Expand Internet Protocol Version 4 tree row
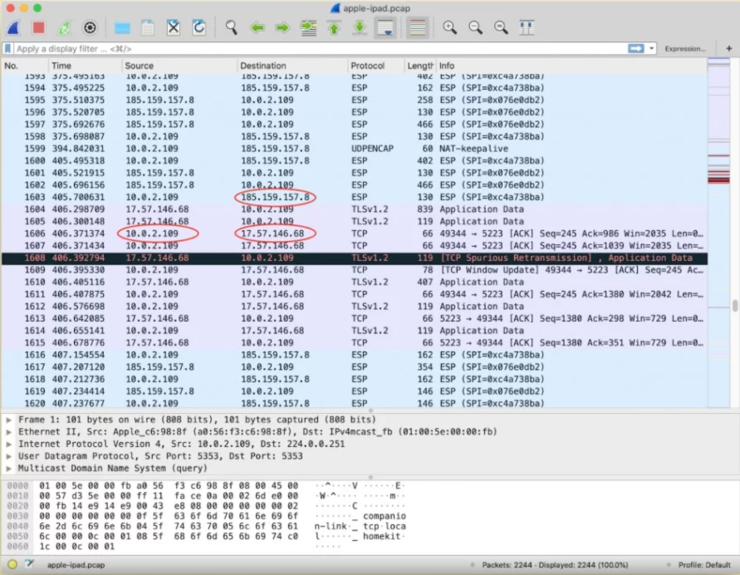 (x=10, y=441)
